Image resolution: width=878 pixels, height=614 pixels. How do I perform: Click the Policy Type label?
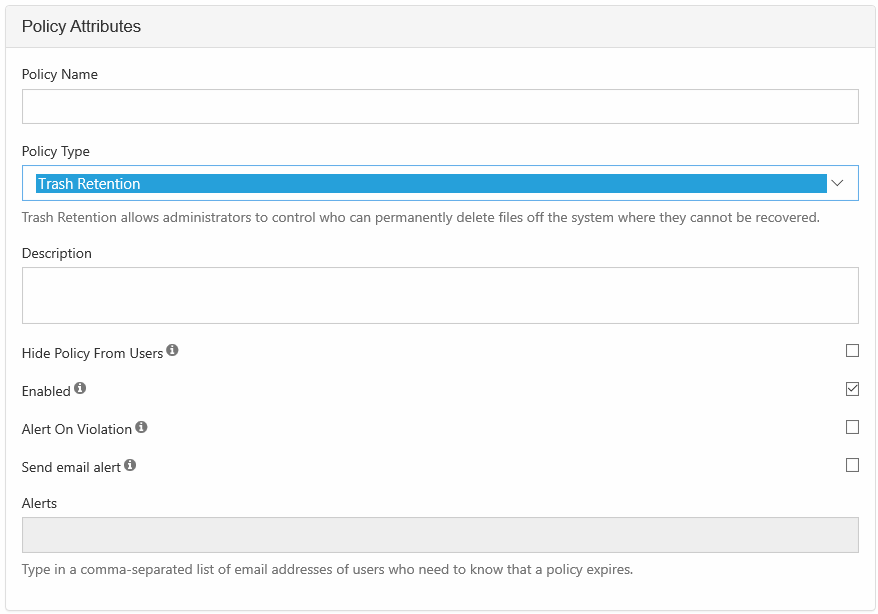56,151
